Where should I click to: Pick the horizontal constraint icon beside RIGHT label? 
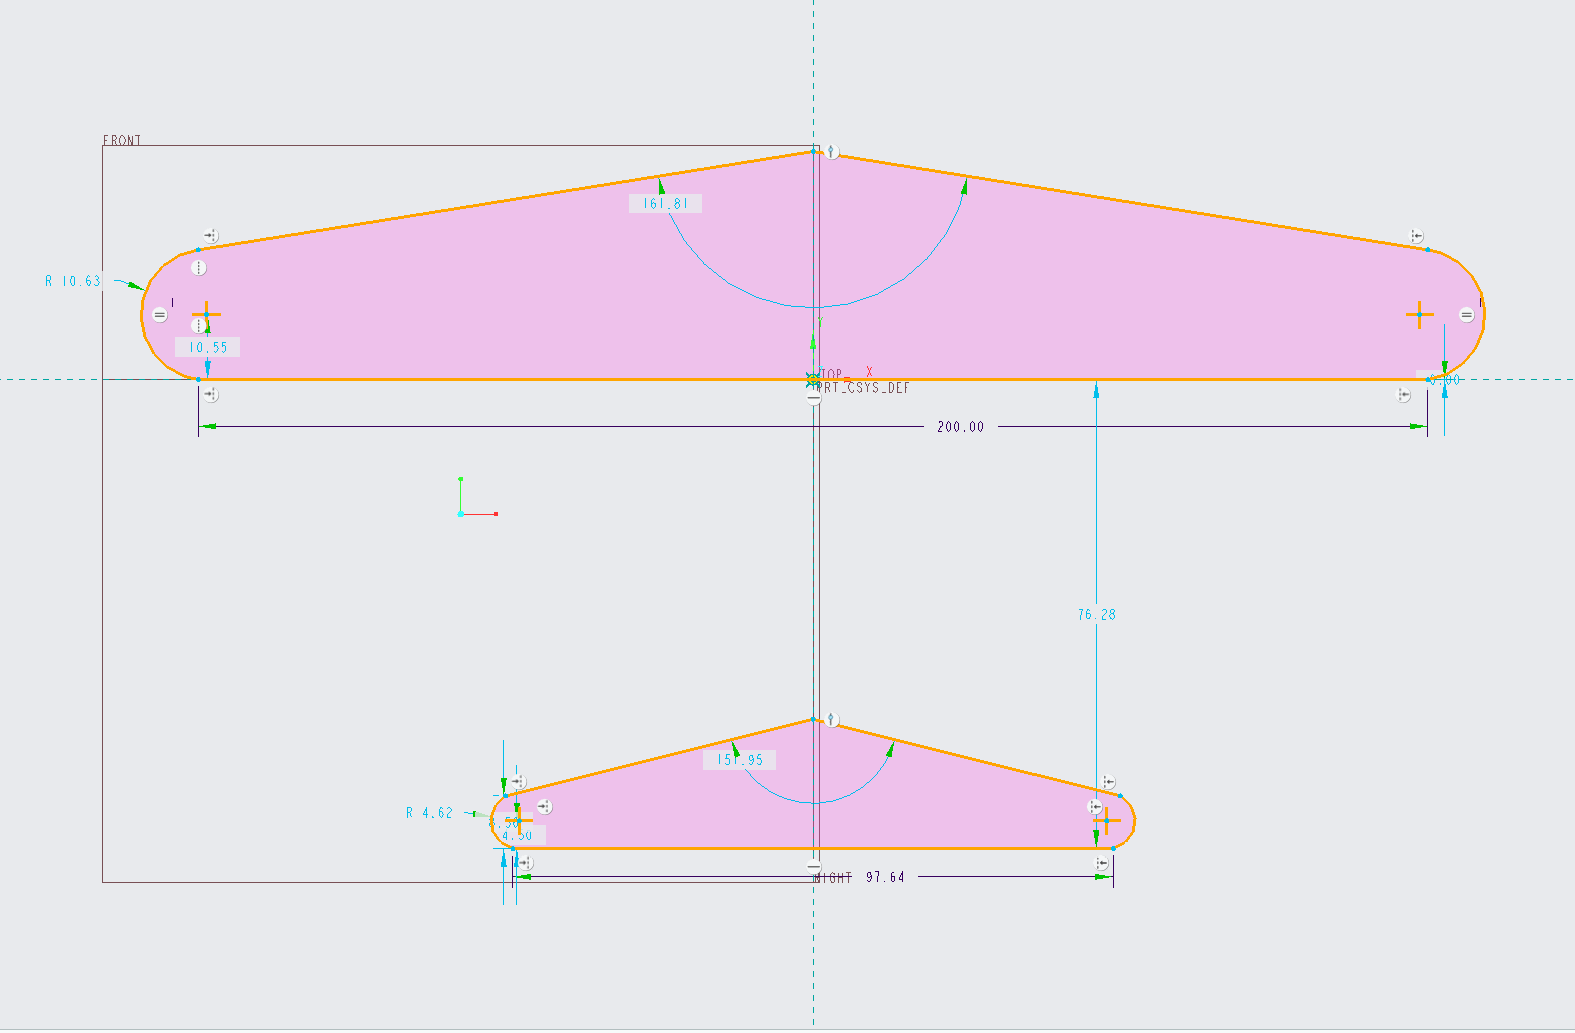click(x=814, y=866)
